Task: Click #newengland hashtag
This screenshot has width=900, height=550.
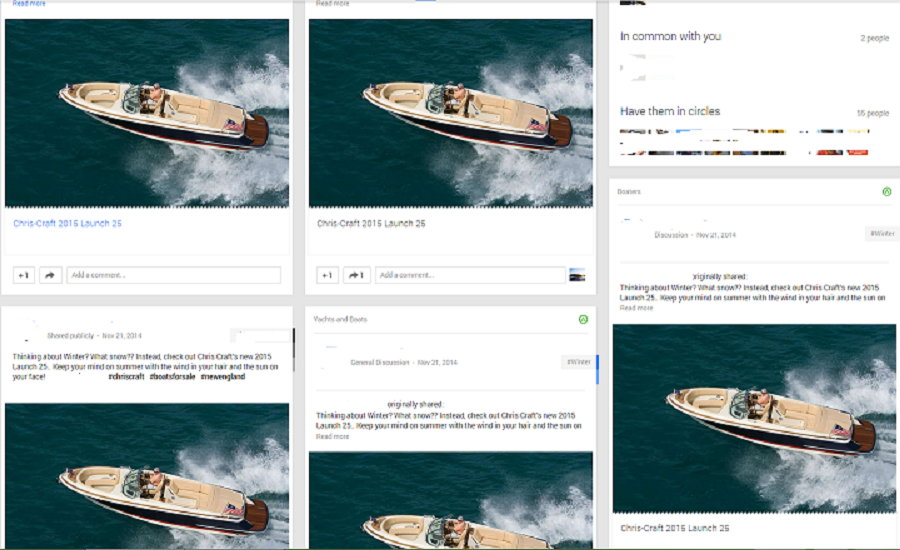Action: (x=223, y=377)
